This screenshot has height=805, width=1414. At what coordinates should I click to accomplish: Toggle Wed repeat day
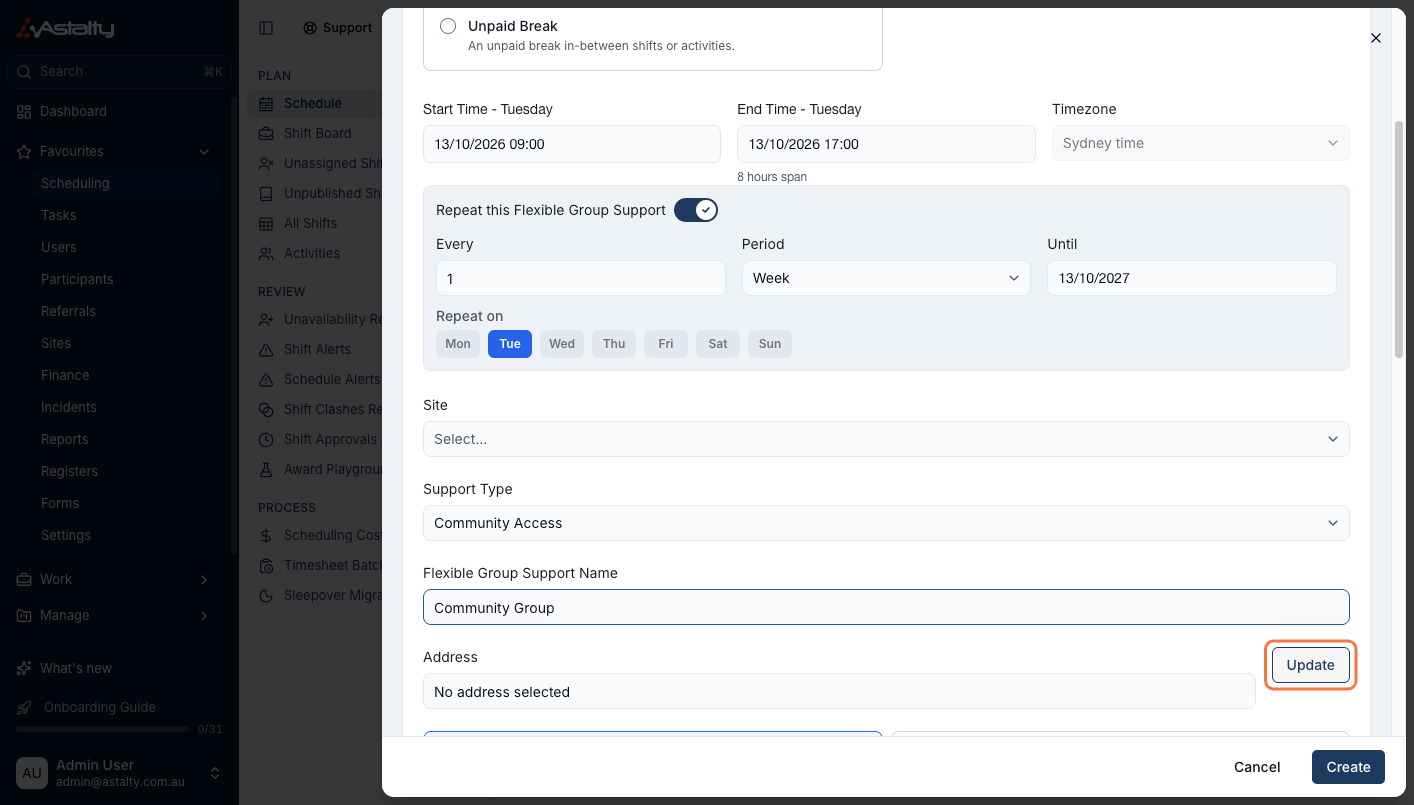562,344
